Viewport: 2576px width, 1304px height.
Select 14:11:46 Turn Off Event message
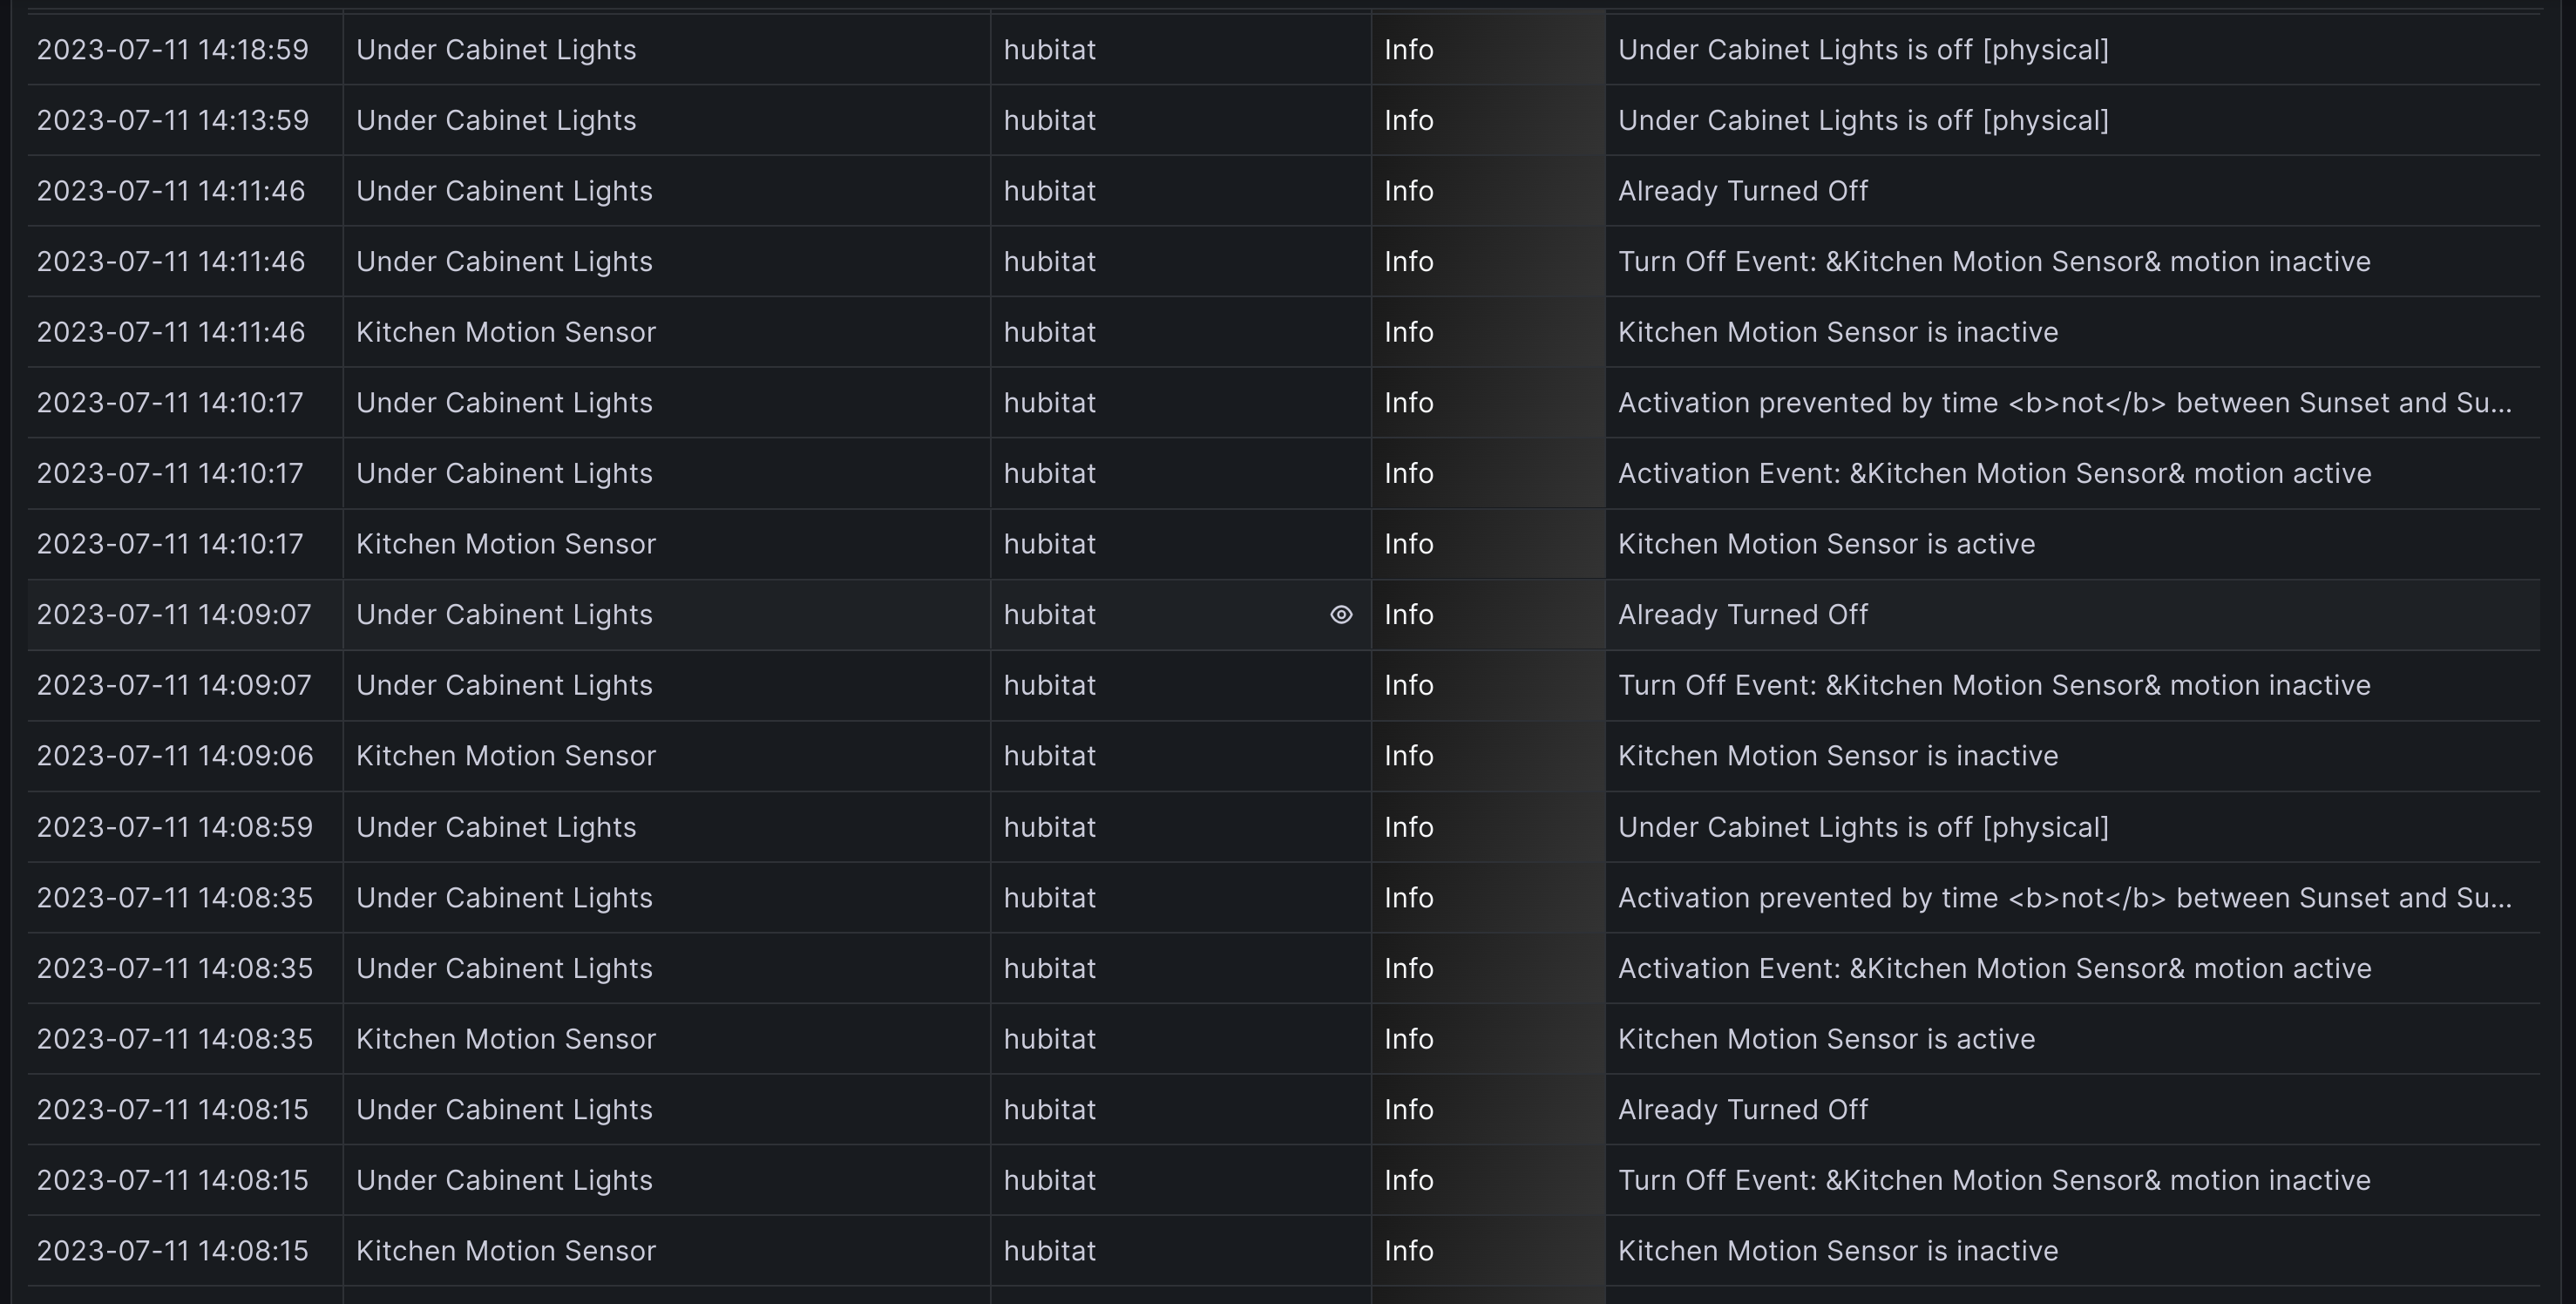pos(1993,262)
